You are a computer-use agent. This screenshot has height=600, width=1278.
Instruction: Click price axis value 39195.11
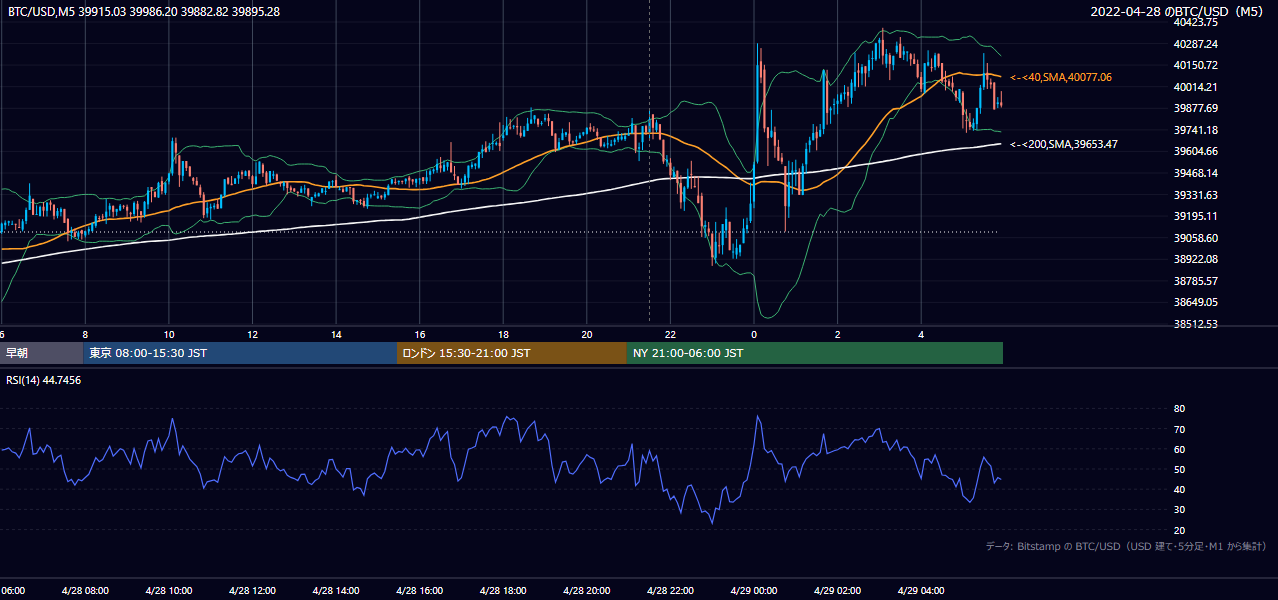(x=1195, y=216)
